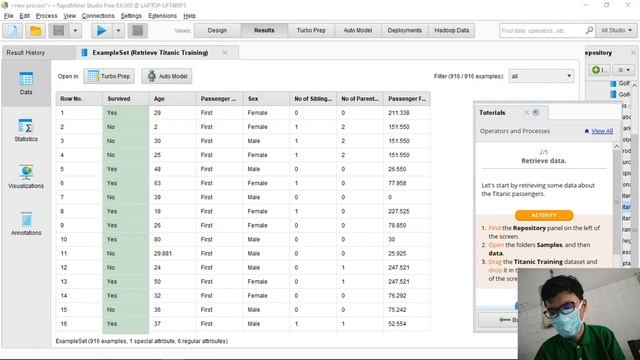Expand the save options dropdown arrow
640x360 pixels.
coord(75,31)
